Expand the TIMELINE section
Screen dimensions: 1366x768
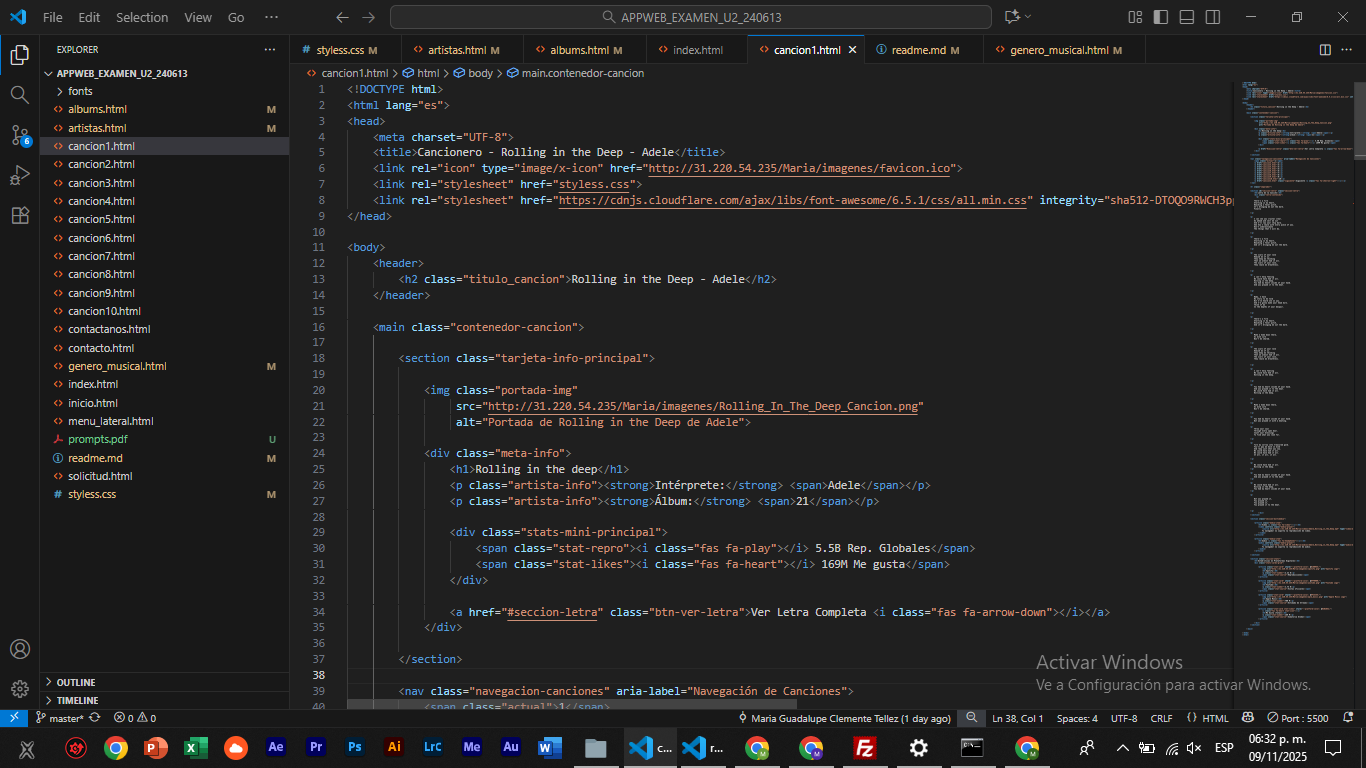[77, 700]
